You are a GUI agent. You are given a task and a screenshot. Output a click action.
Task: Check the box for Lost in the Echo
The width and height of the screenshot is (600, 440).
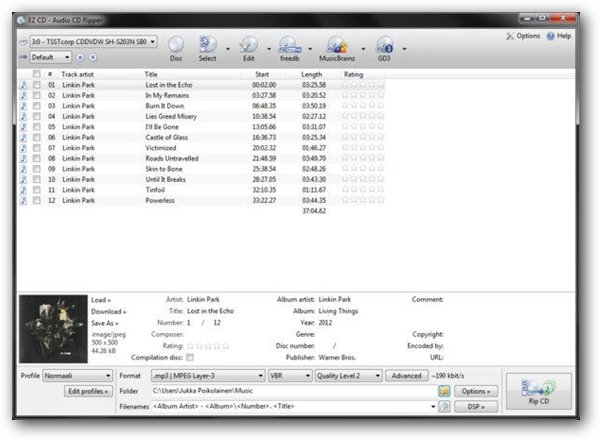(x=36, y=85)
